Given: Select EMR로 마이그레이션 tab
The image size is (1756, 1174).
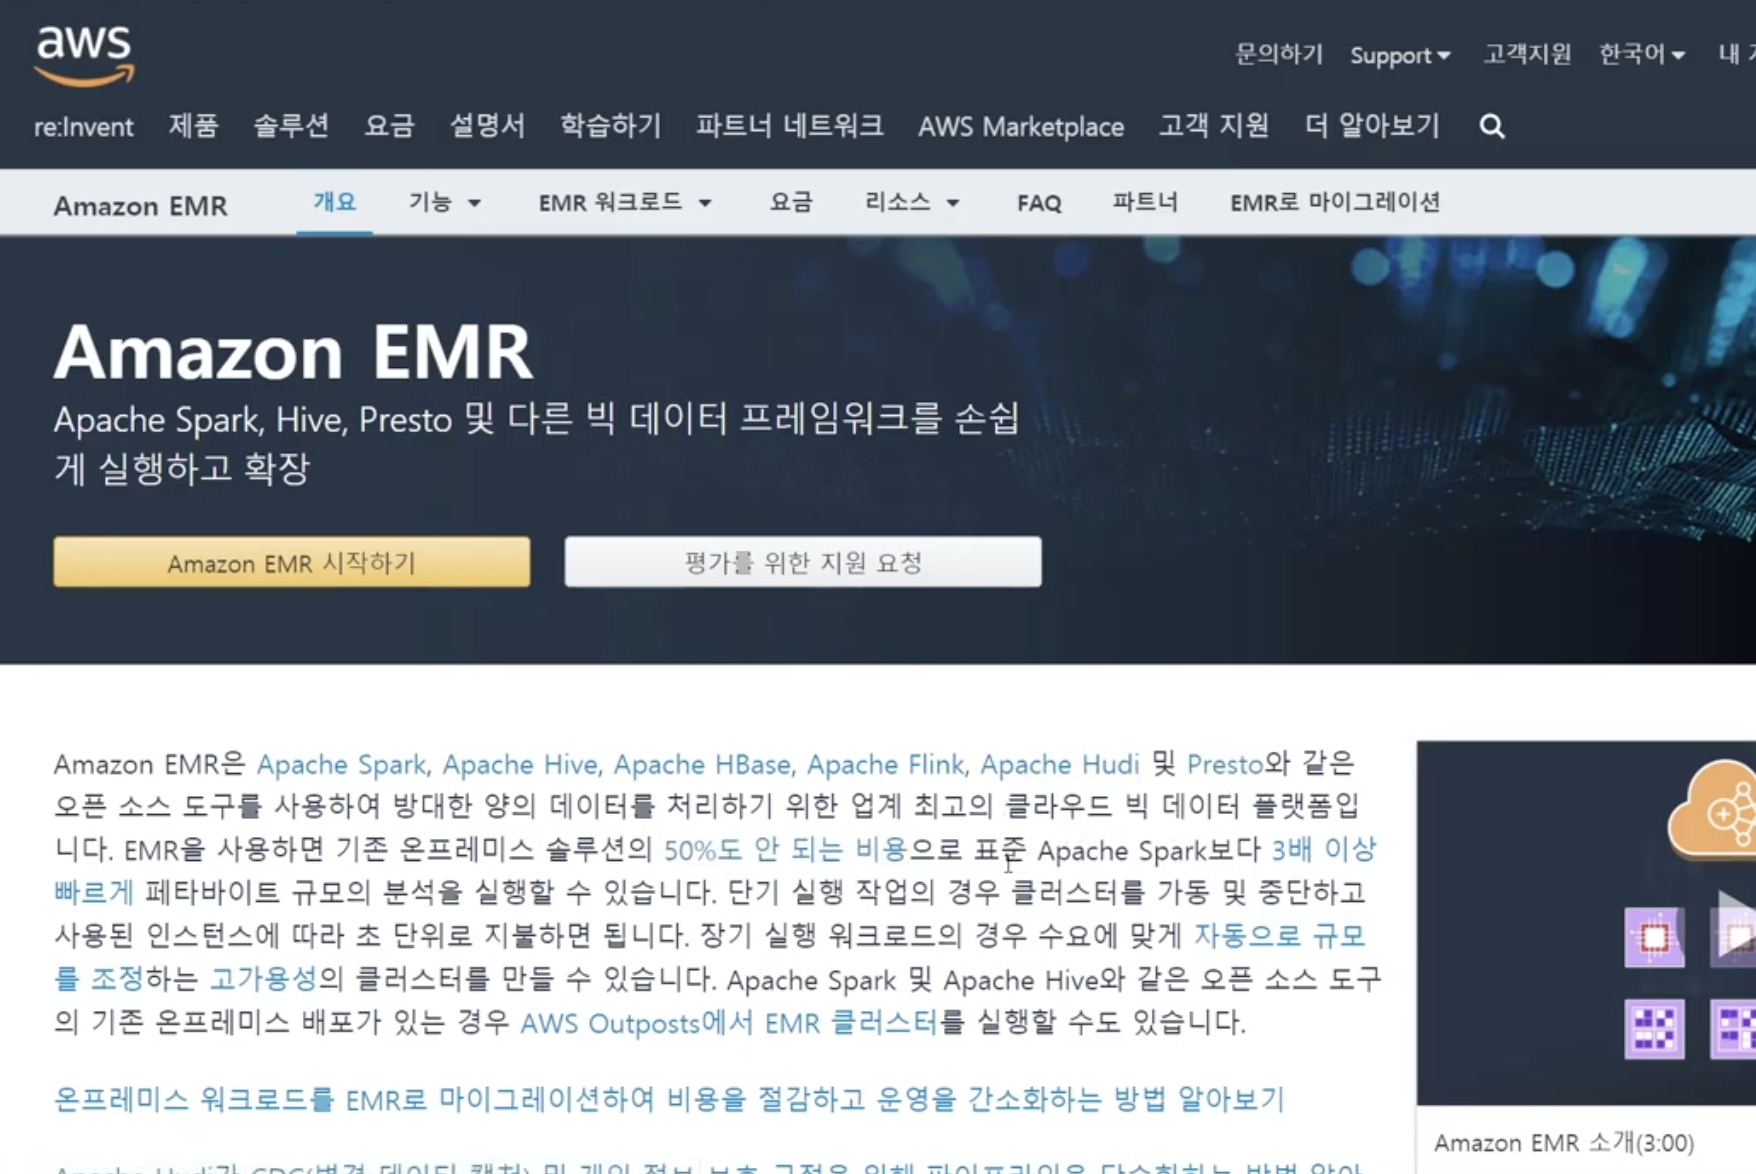Looking at the screenshot, I should click(1335, 202).
